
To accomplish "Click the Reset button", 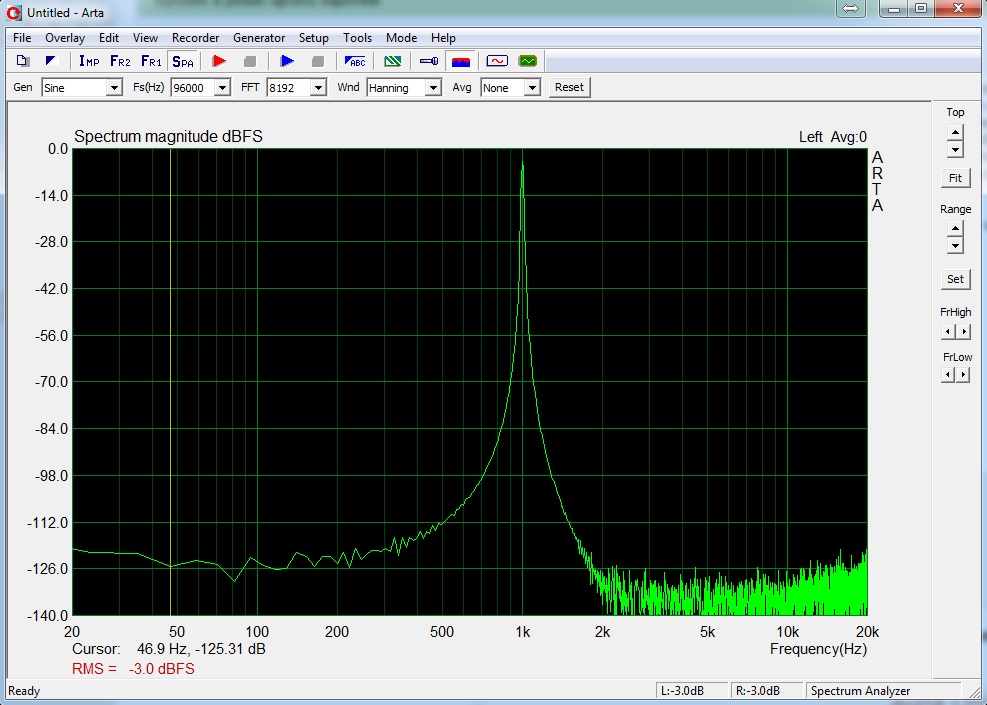I will [569, 87].
